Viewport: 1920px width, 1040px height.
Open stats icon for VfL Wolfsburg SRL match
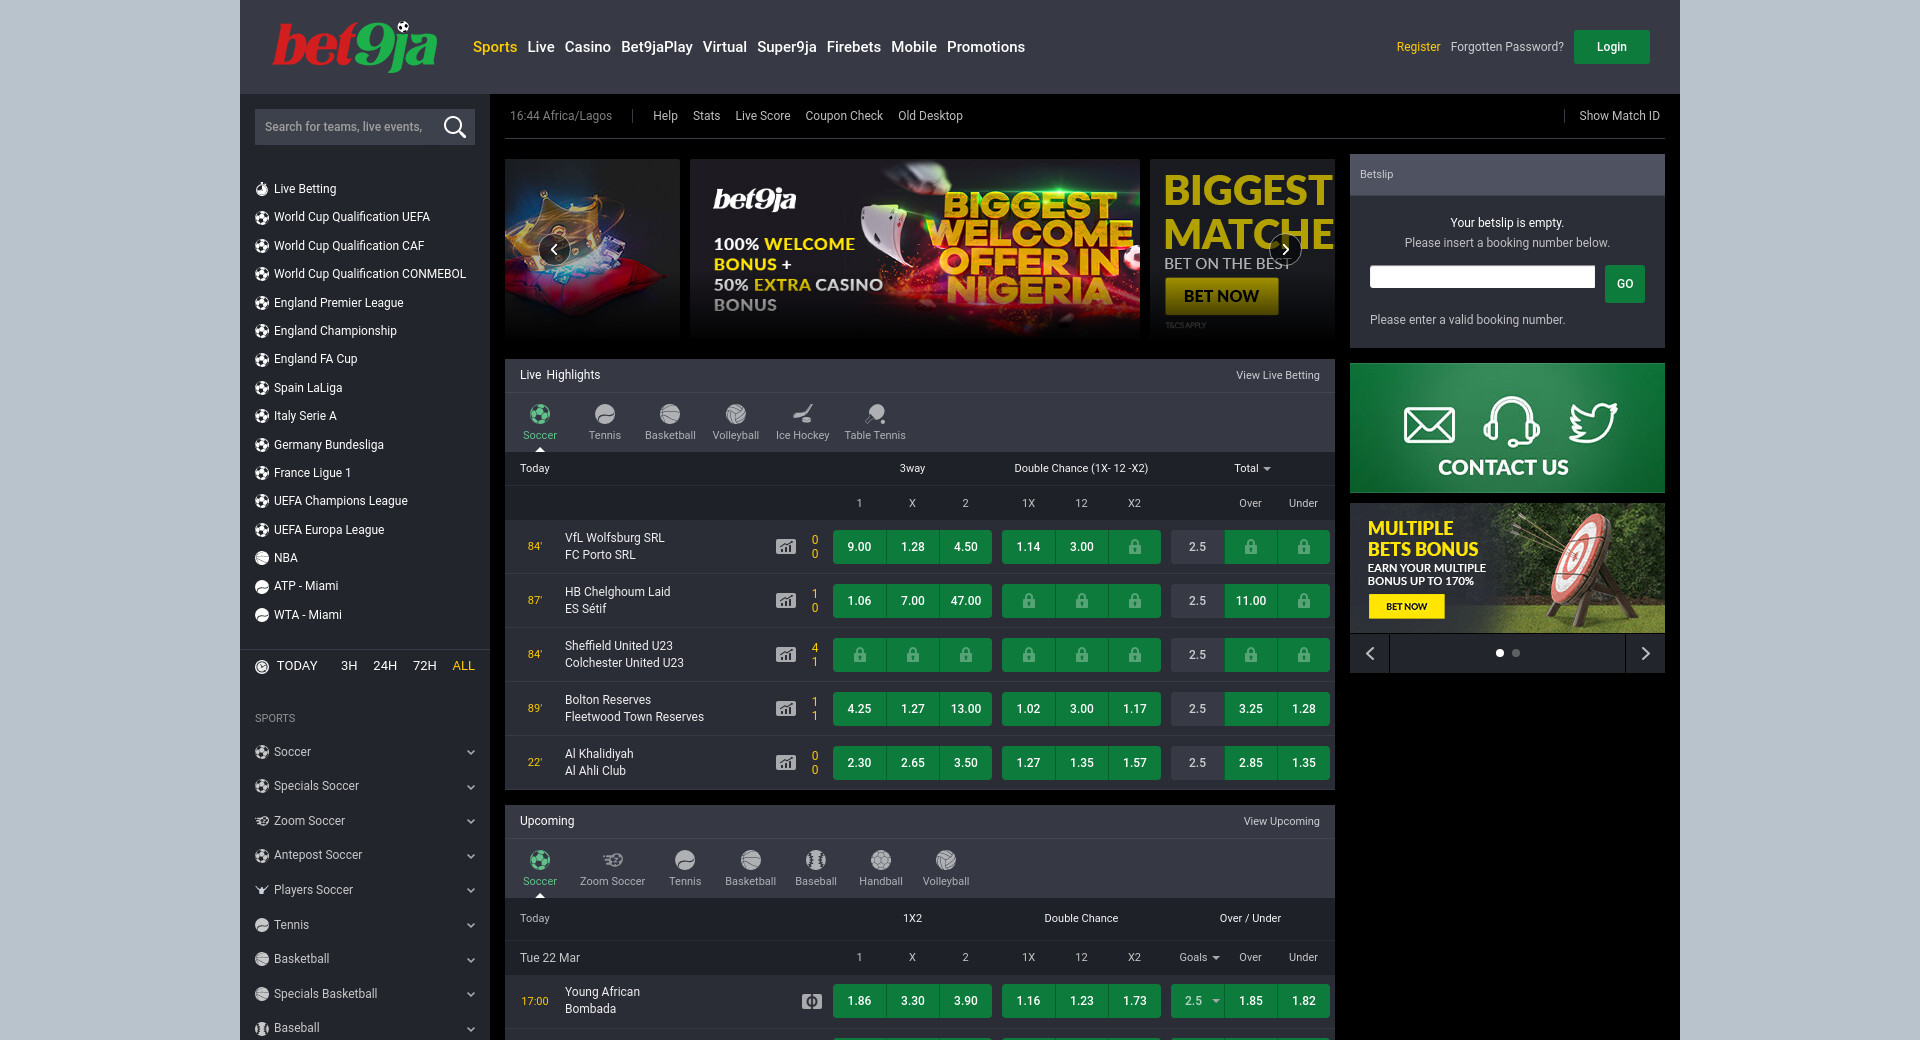coord(786,547)
